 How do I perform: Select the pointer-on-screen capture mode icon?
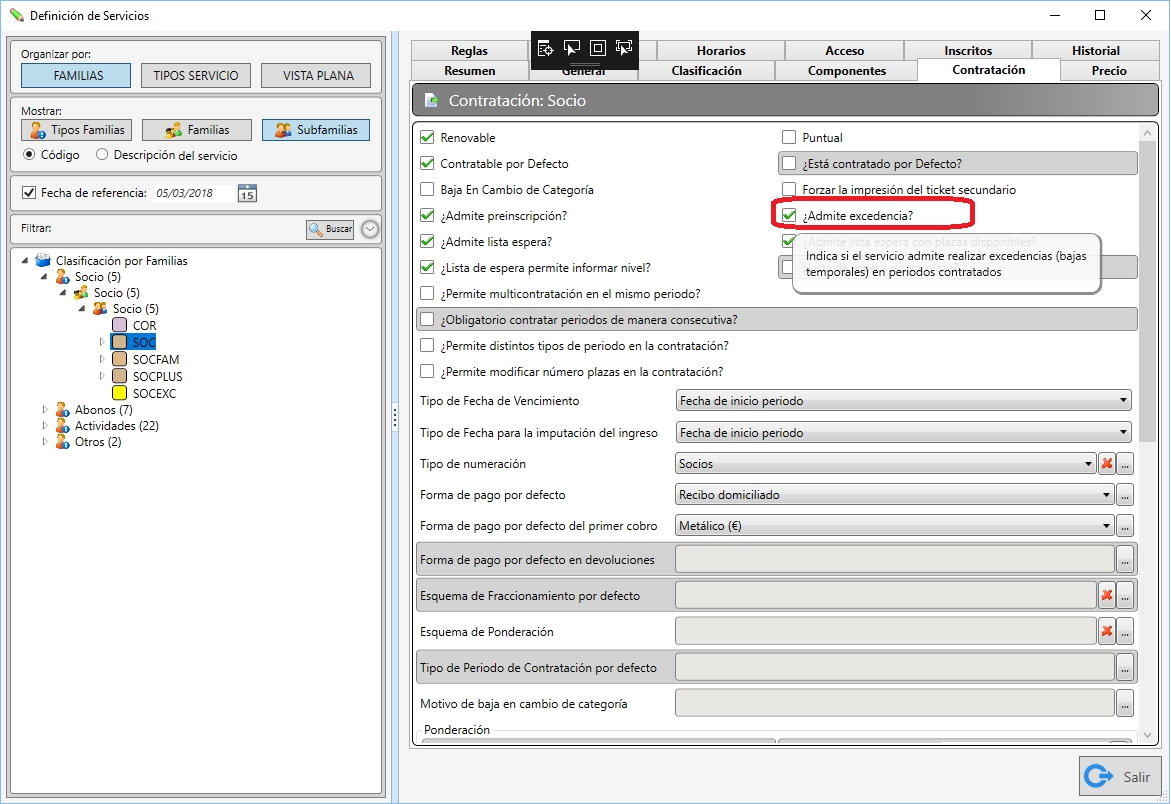[571, 49]
